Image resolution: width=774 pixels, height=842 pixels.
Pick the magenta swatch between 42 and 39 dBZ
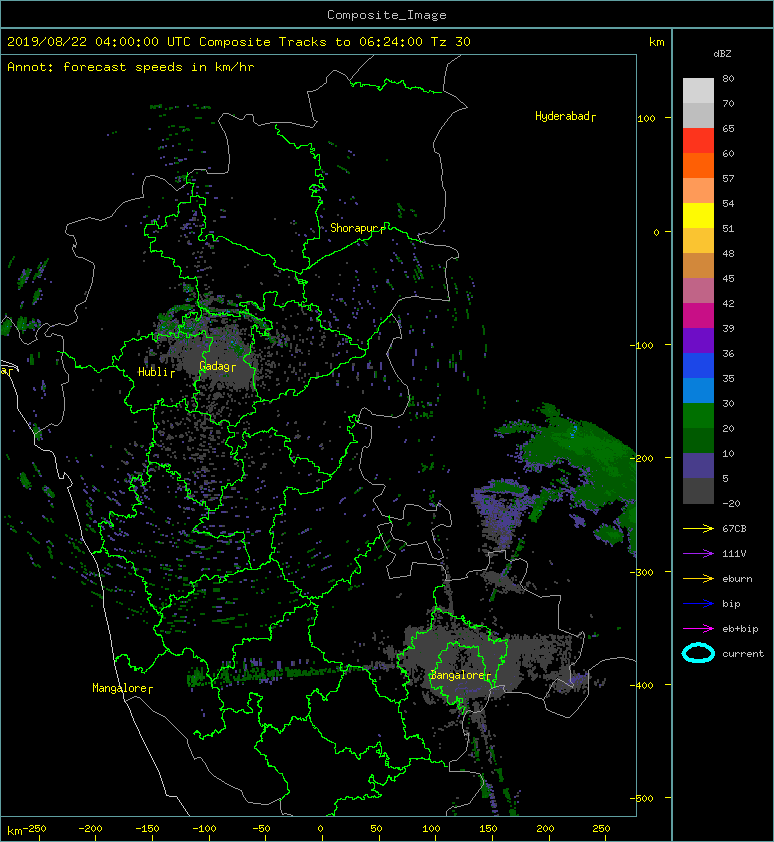[x=698, y=315]
